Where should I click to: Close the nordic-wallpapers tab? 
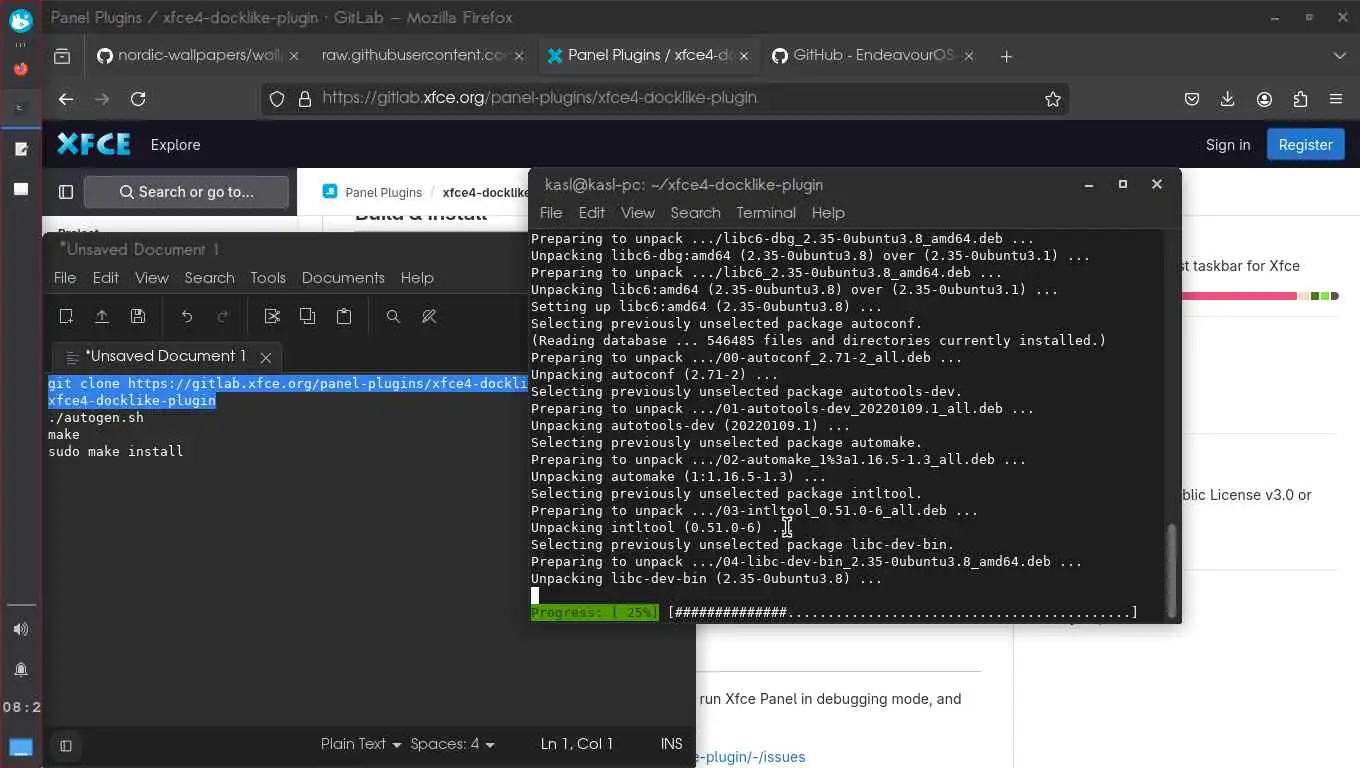coord(294,56)
